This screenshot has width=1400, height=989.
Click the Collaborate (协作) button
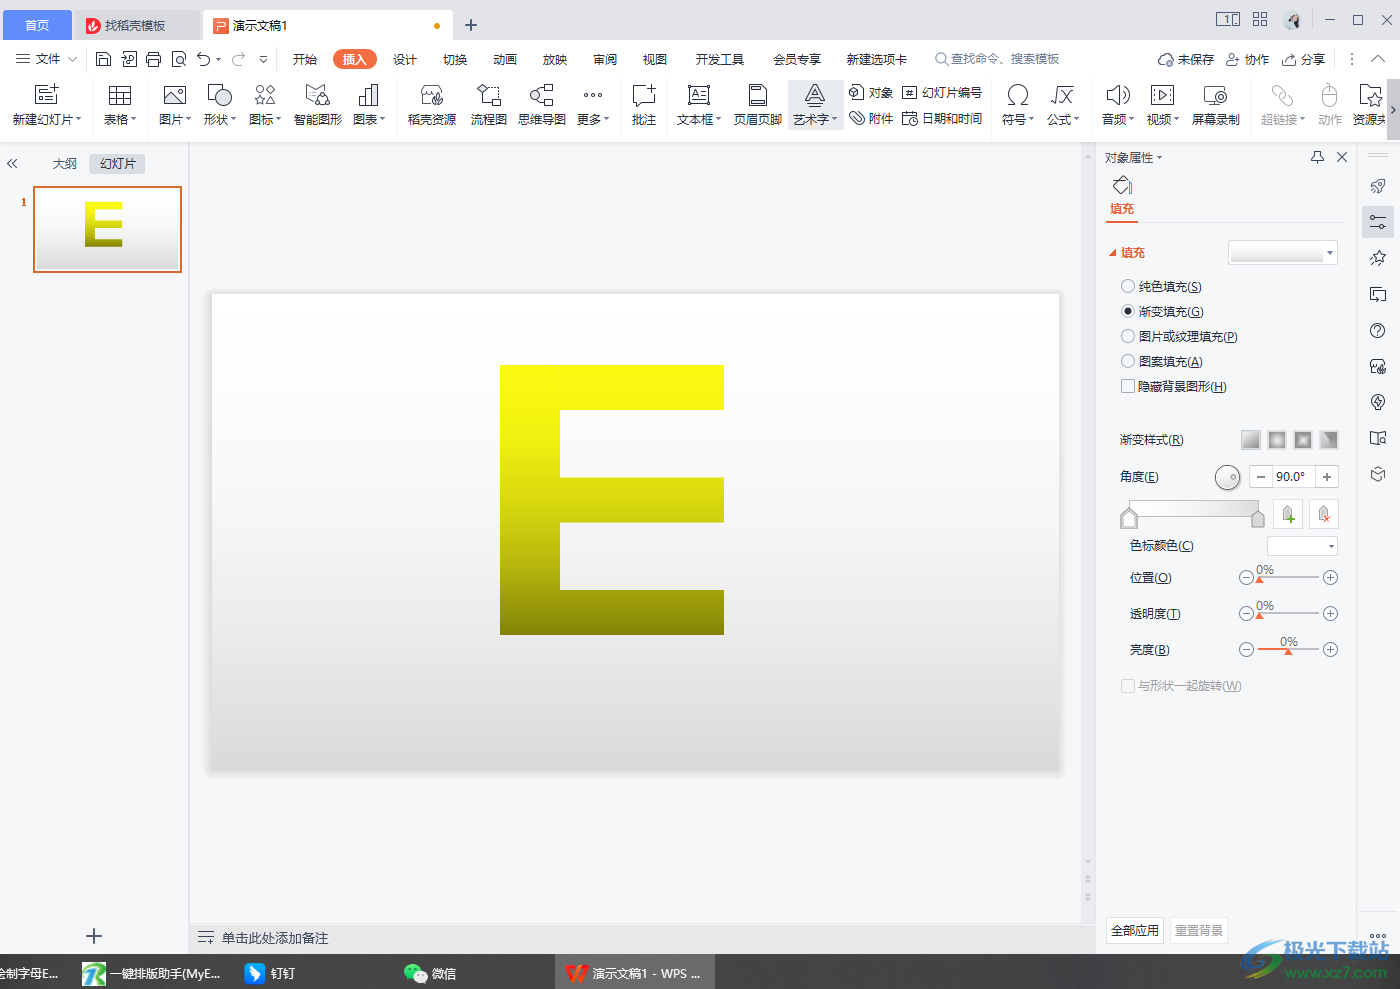pos(1248,59)
